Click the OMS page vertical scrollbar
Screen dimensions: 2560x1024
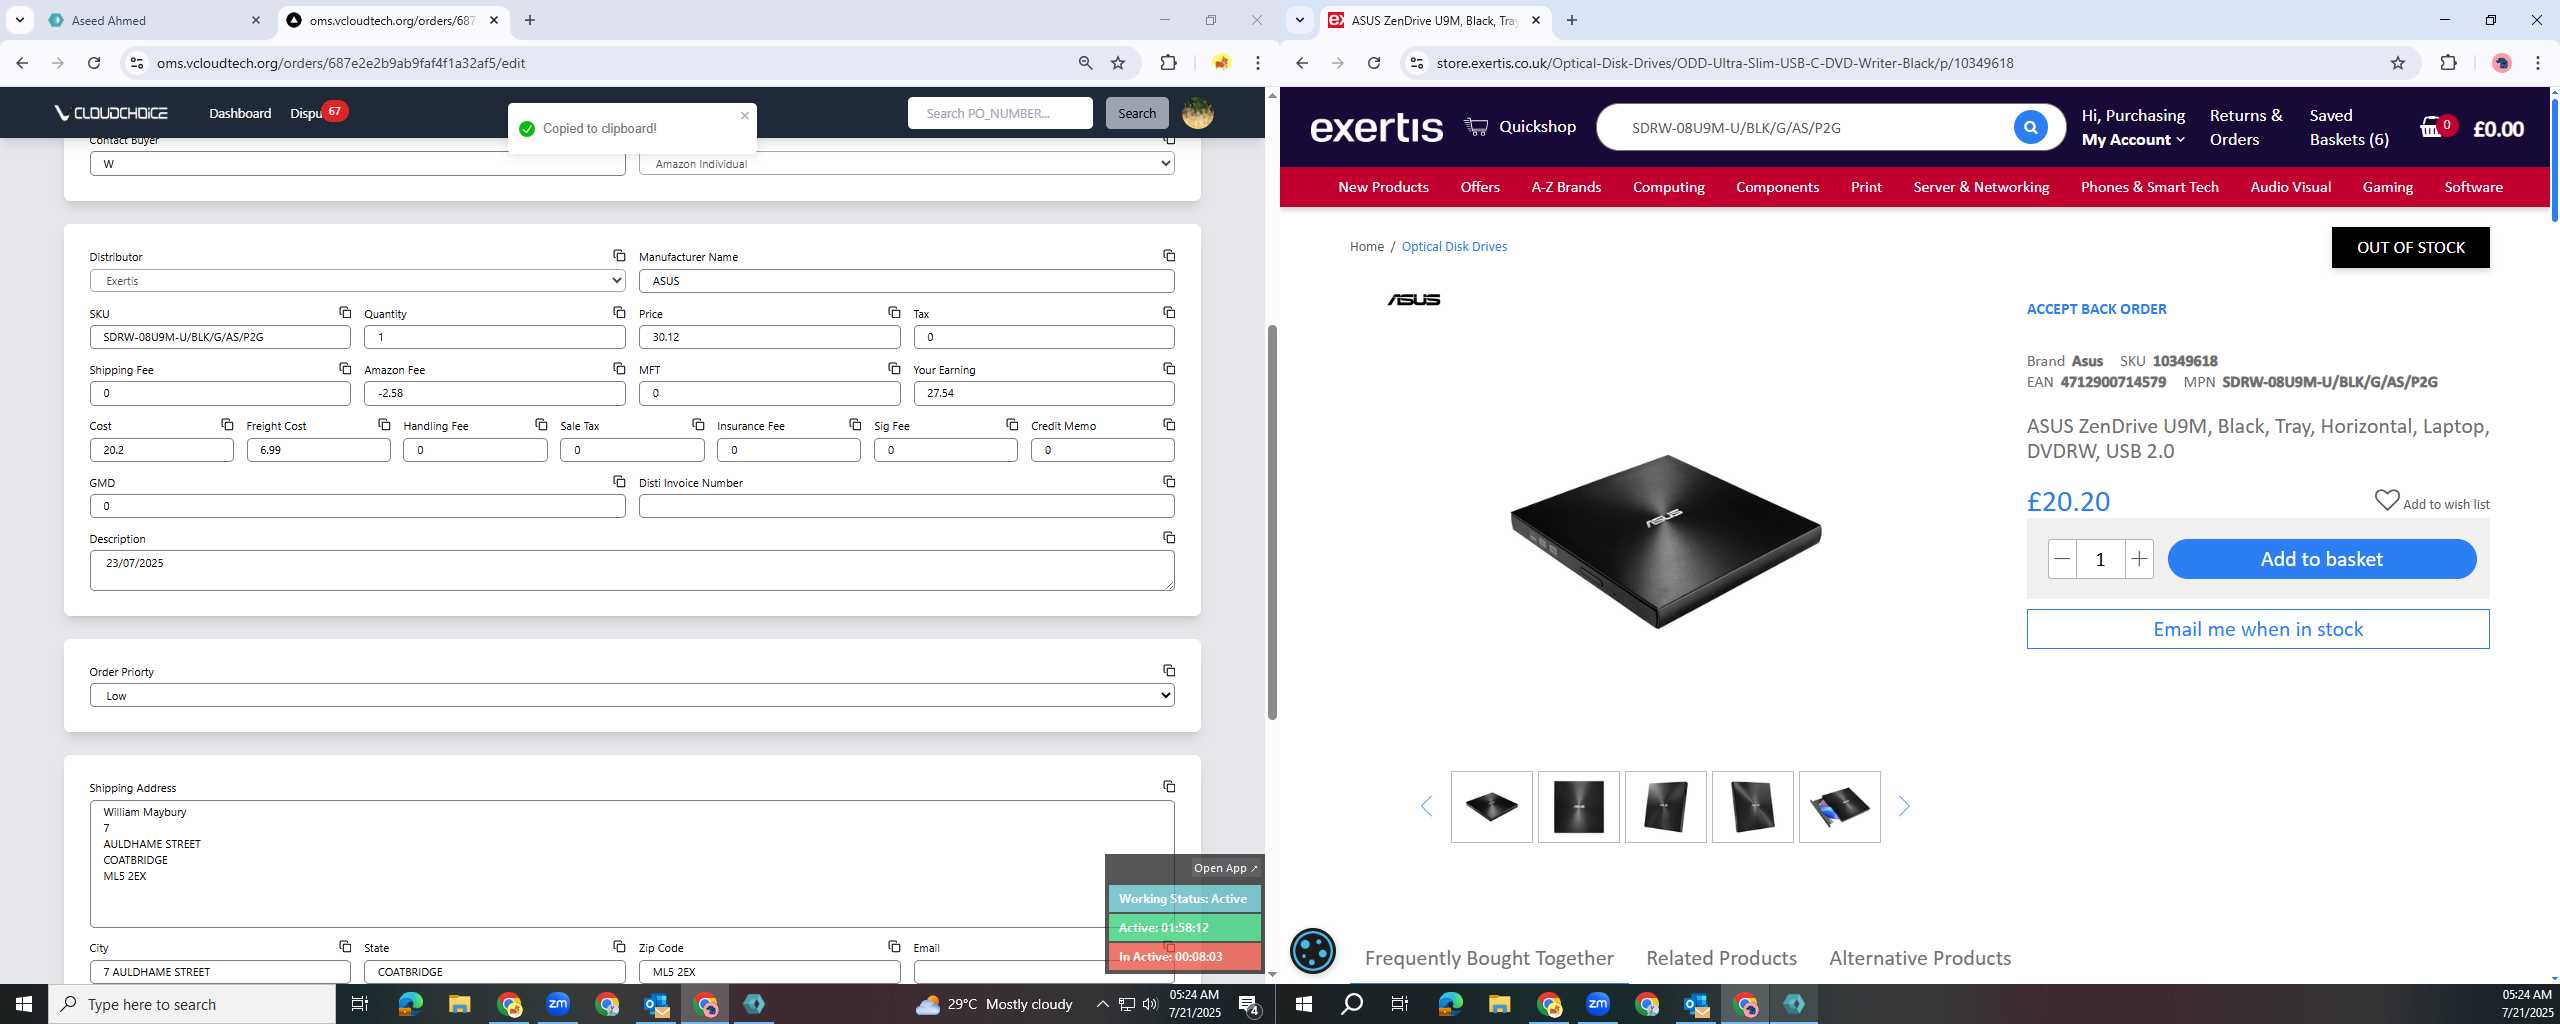(x=1272, y=520)
